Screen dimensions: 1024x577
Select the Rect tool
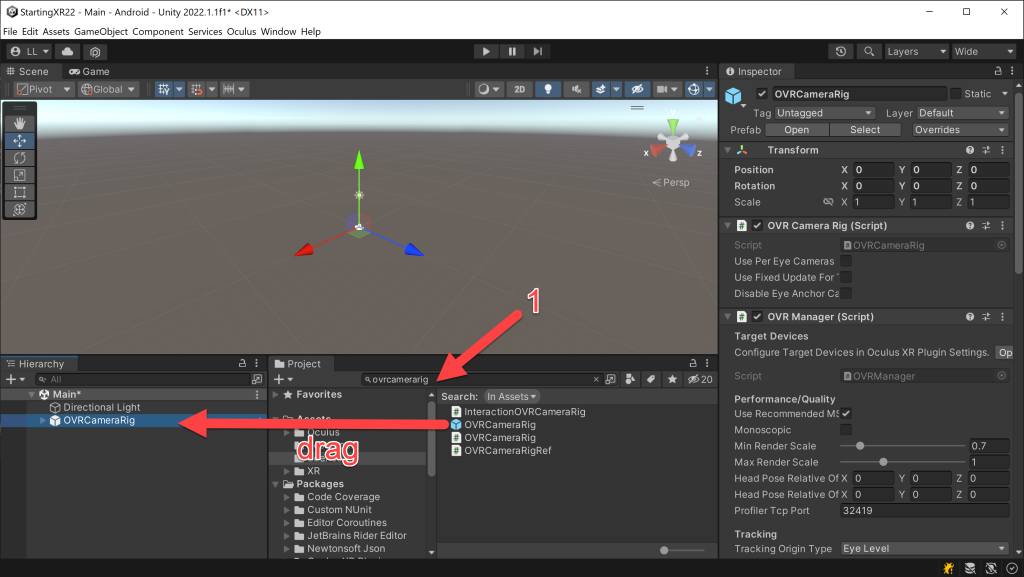click(20, 193)
